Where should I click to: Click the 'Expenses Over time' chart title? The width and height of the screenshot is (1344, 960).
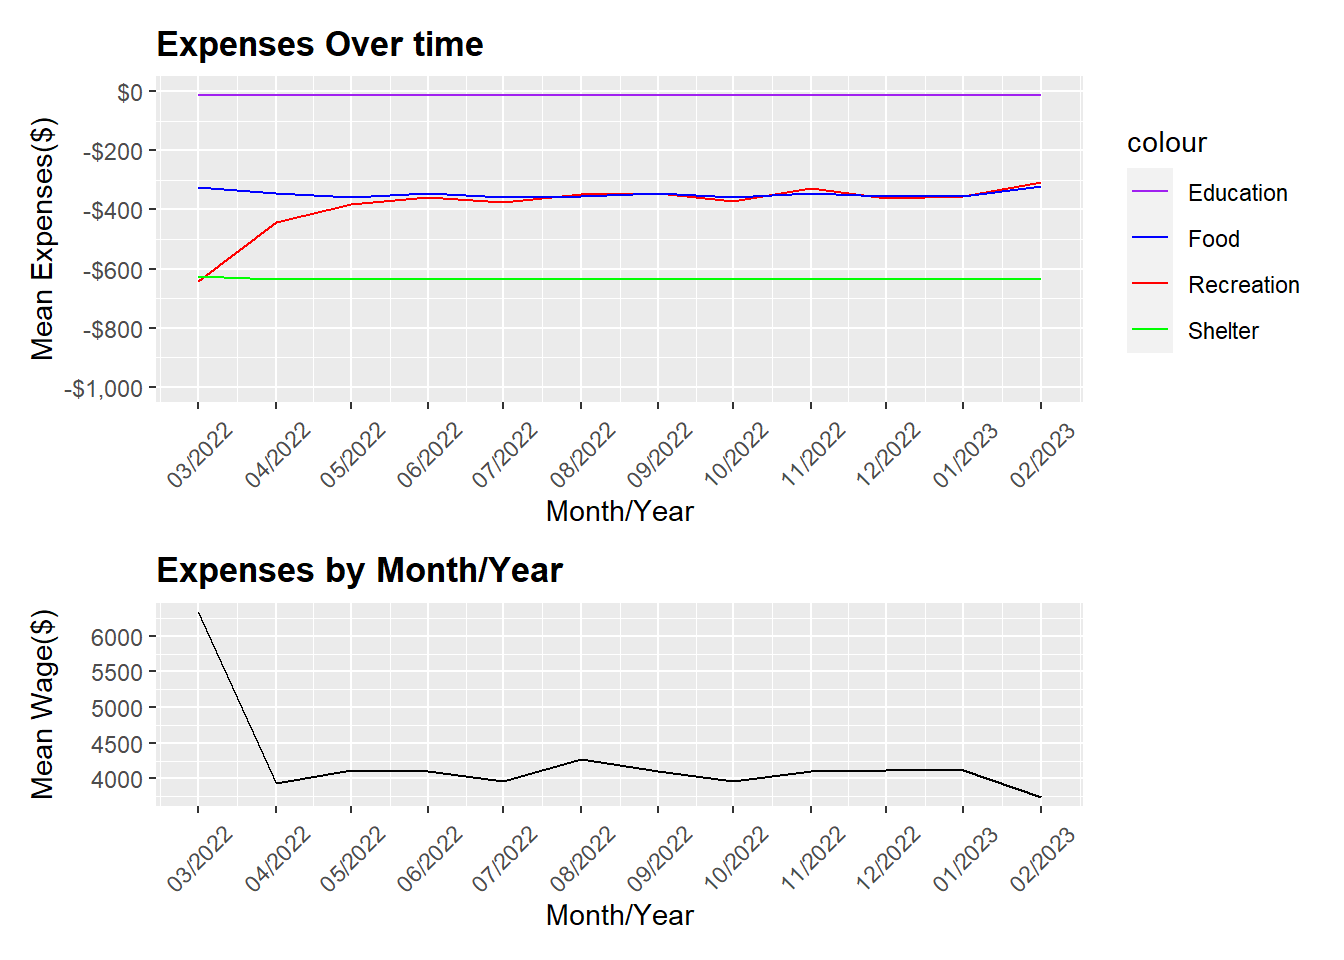[320, 45]
